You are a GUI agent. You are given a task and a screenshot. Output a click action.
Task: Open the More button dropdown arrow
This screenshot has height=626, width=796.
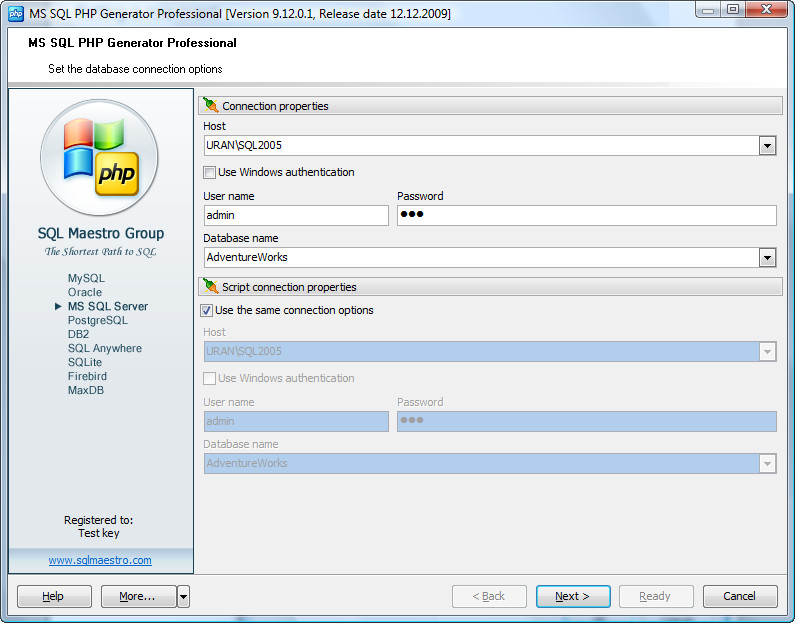tap(184, 597)
